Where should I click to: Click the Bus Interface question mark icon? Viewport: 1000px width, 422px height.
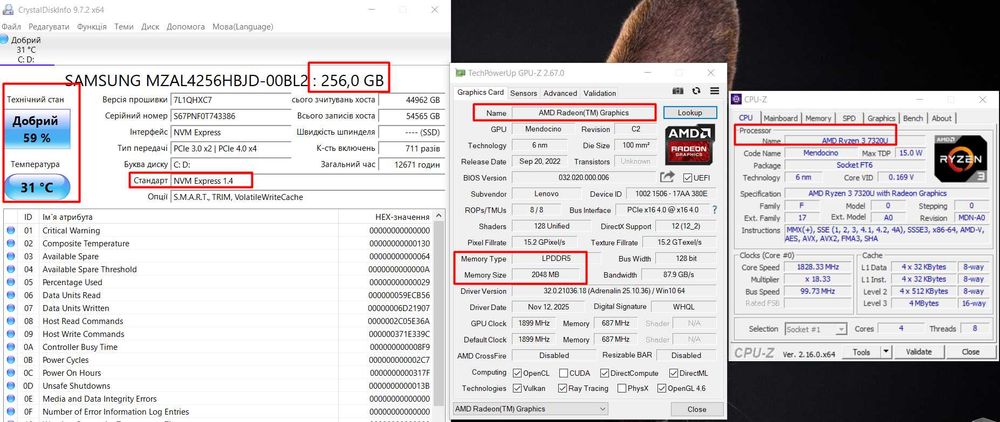(714, 209)
